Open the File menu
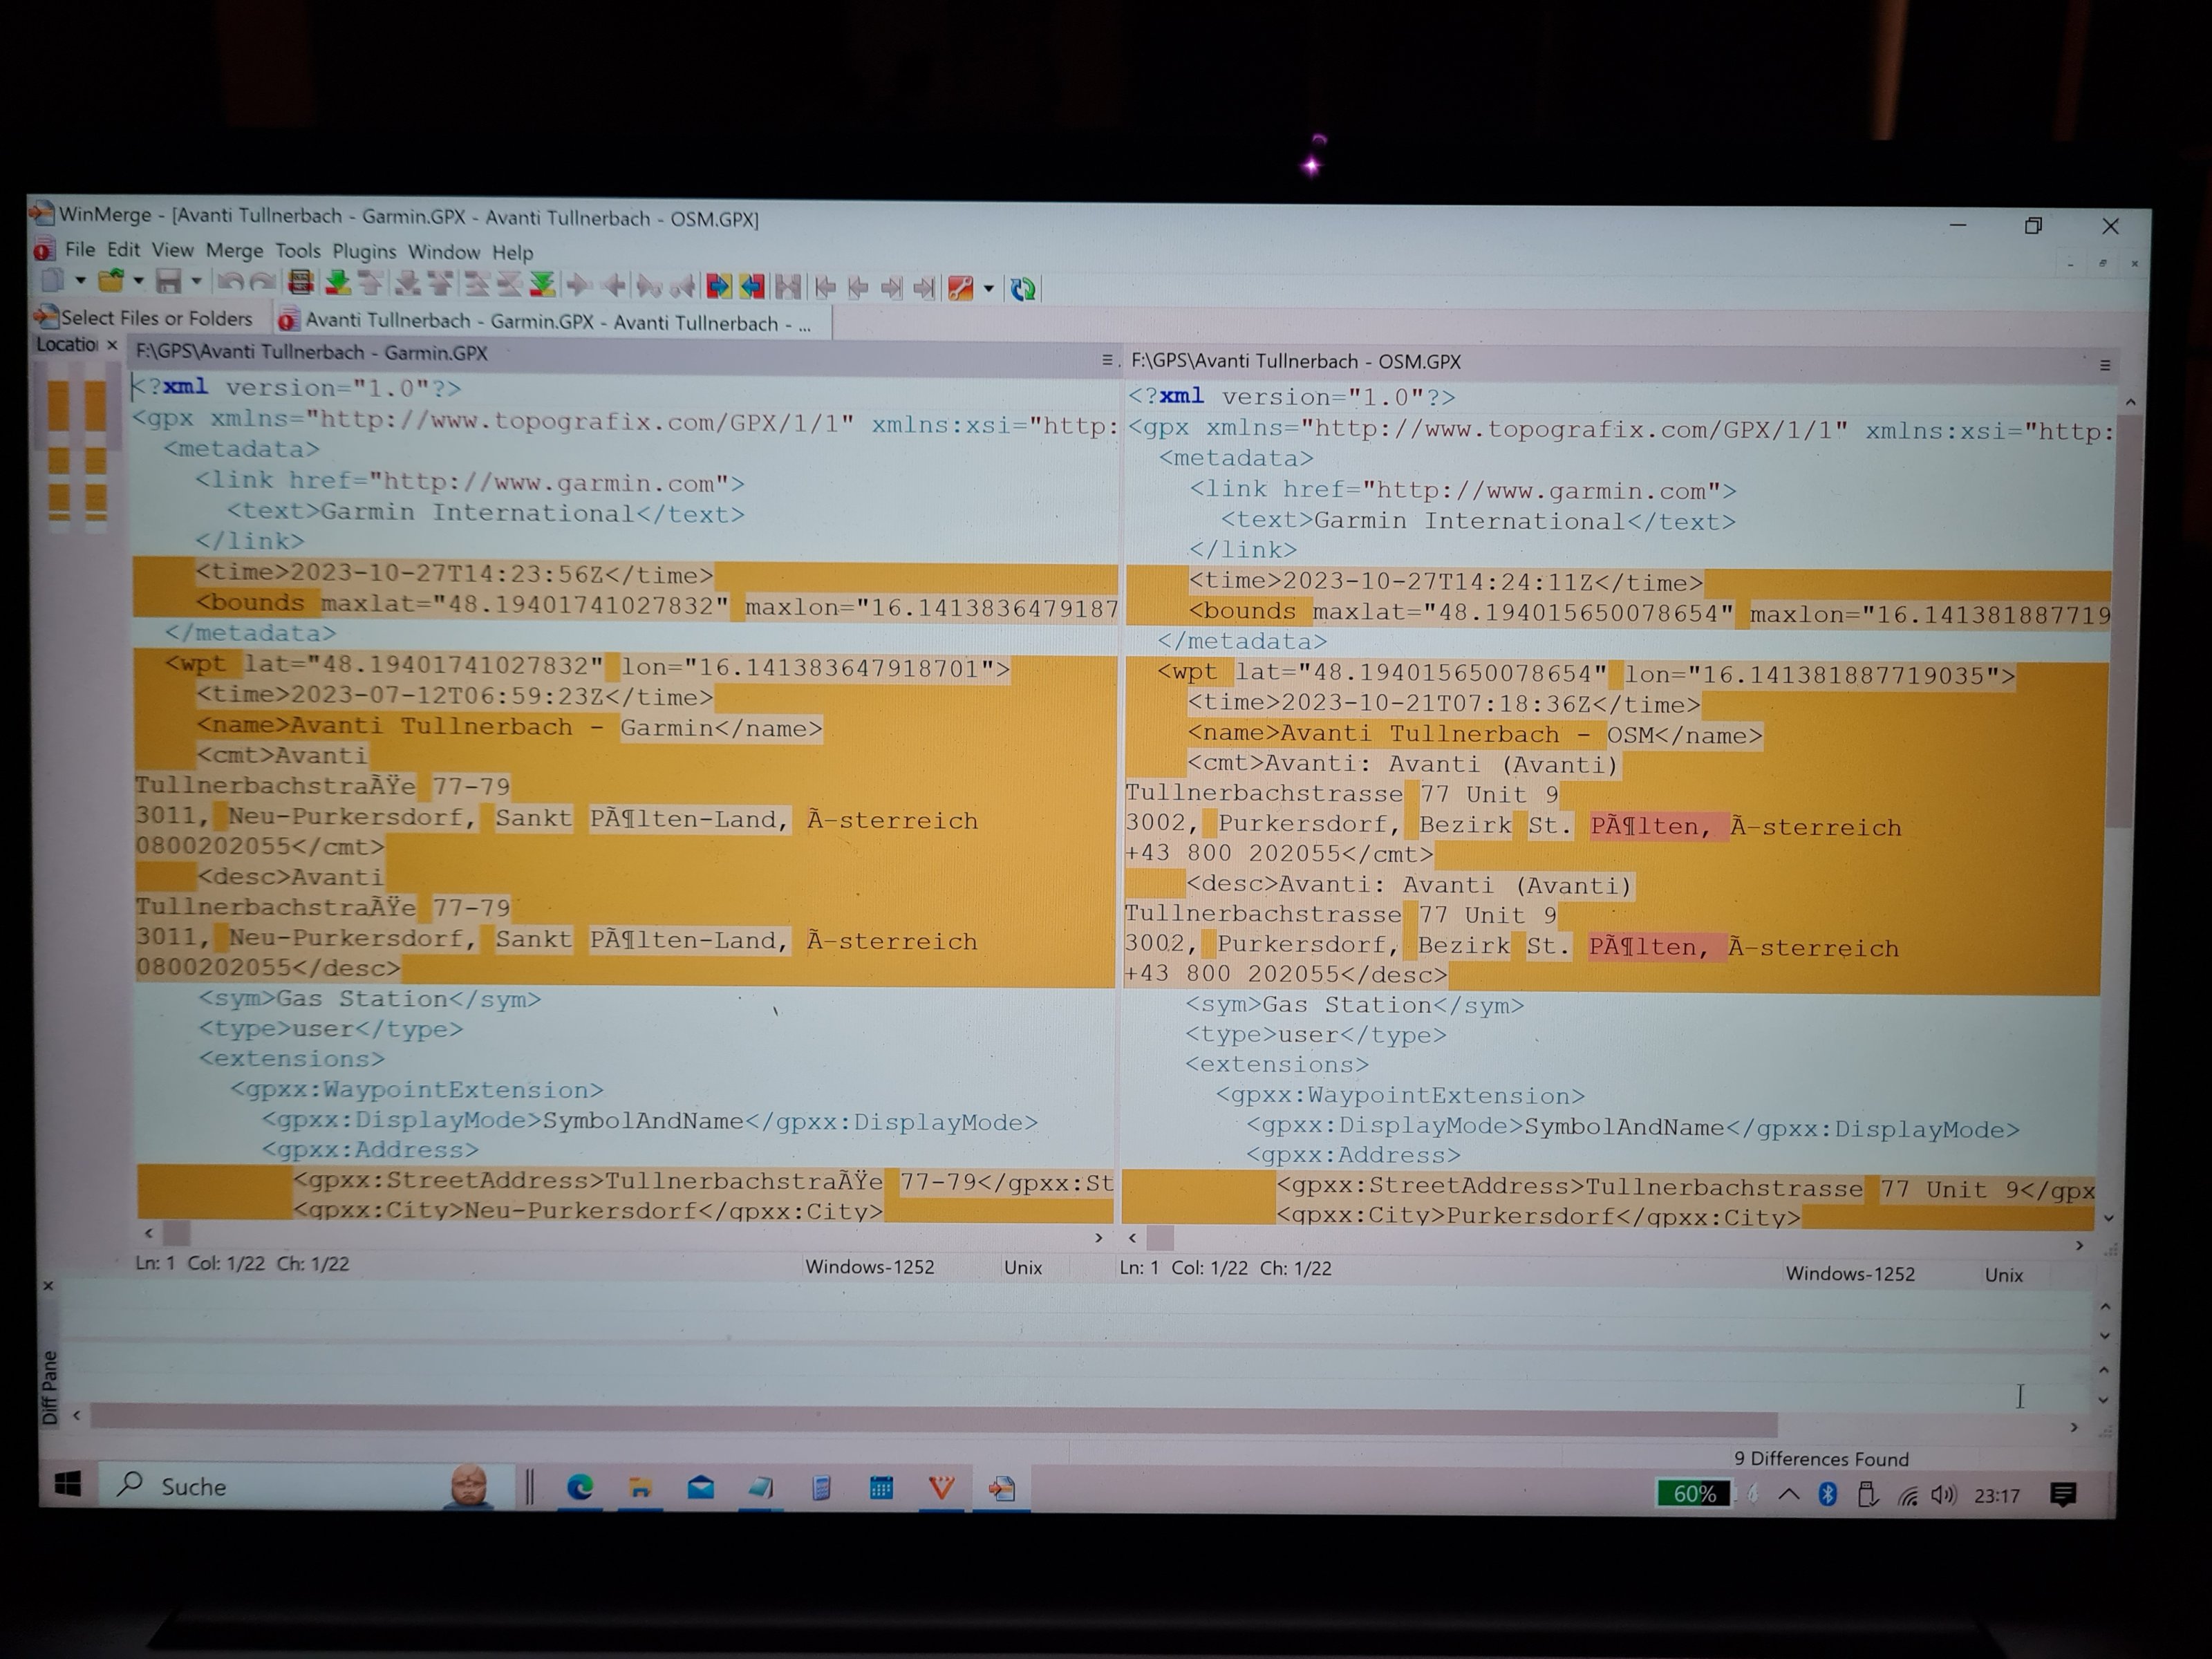Viewport: 2212px width, 1659px height. 80,249
